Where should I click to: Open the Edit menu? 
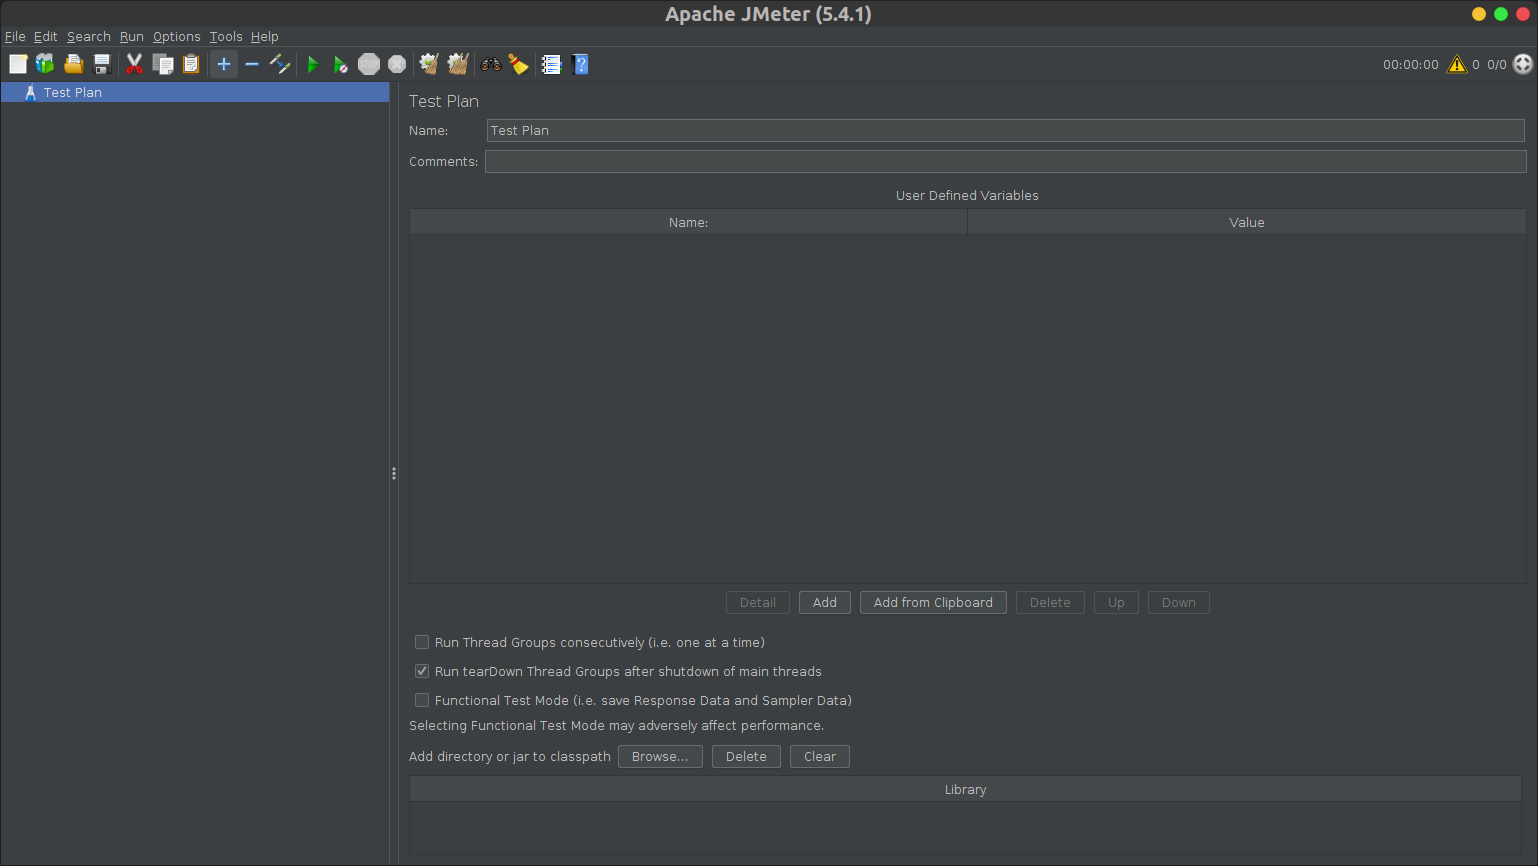click(46, 36)
